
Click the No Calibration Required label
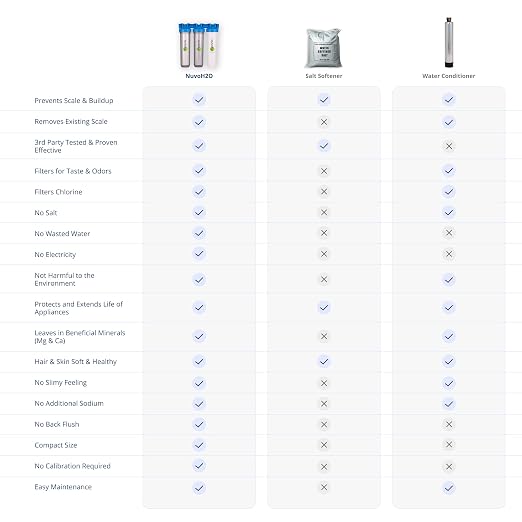[x=72, y=466]
